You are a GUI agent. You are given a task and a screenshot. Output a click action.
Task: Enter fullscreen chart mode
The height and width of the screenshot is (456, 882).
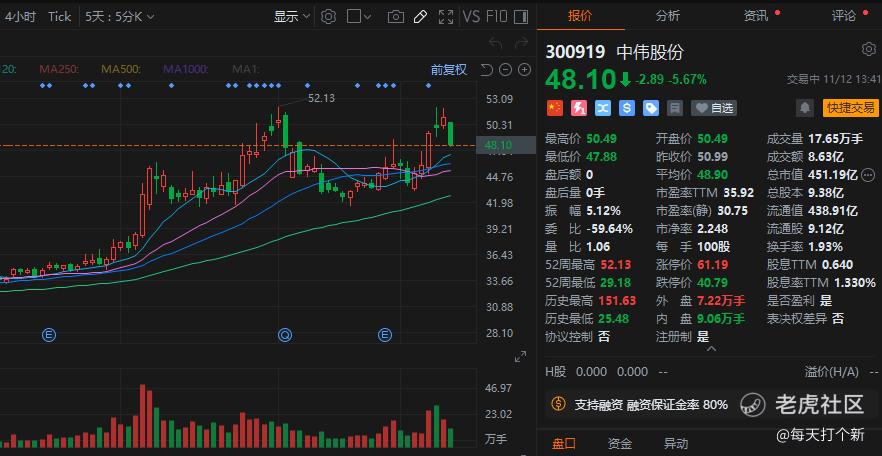coord(446,17)
